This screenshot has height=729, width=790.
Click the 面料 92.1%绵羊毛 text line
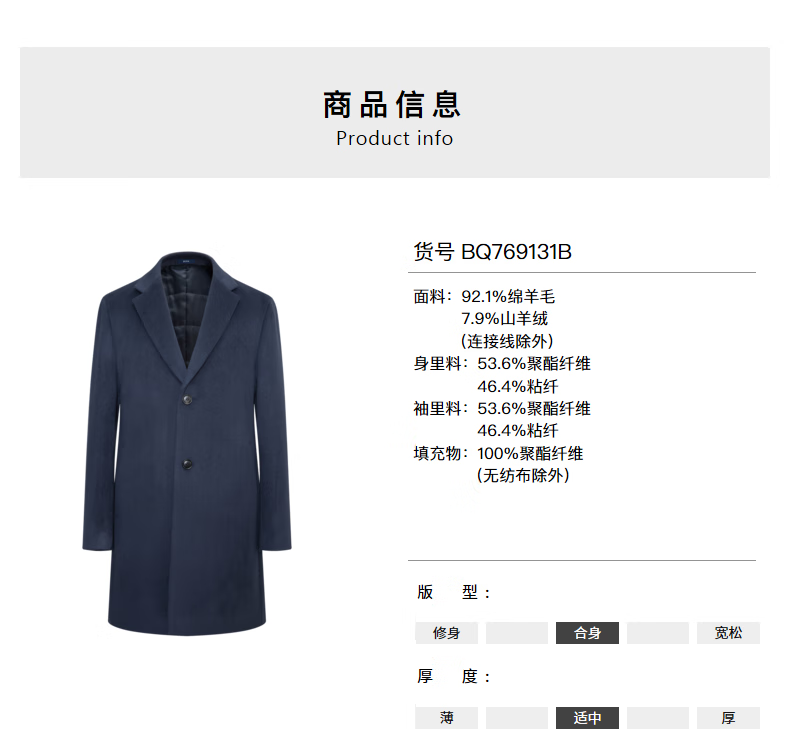click(484, 297)
